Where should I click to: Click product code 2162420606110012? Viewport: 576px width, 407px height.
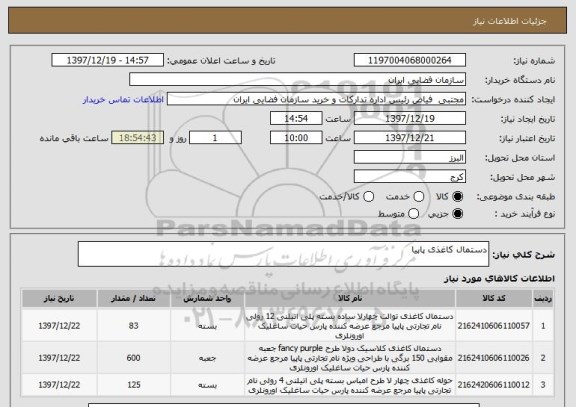494,385
